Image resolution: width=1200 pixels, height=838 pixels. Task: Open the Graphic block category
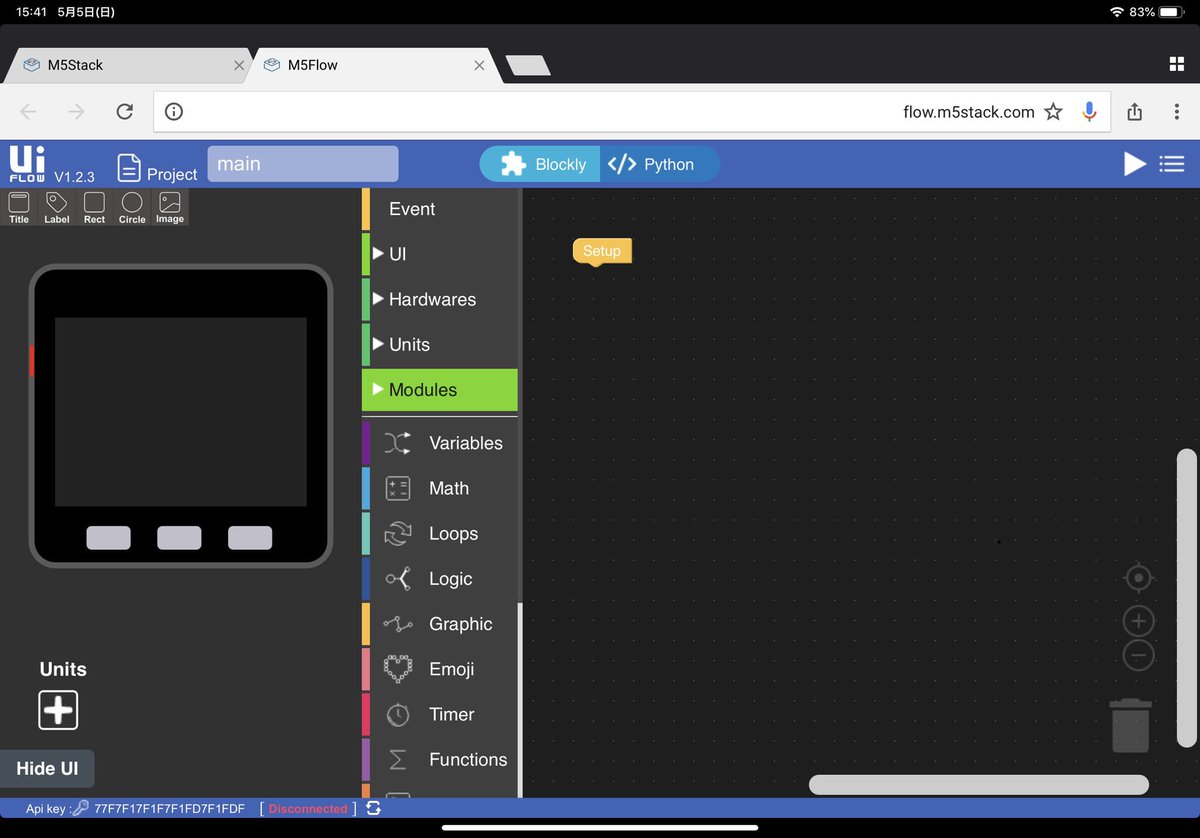coord(440,624)
